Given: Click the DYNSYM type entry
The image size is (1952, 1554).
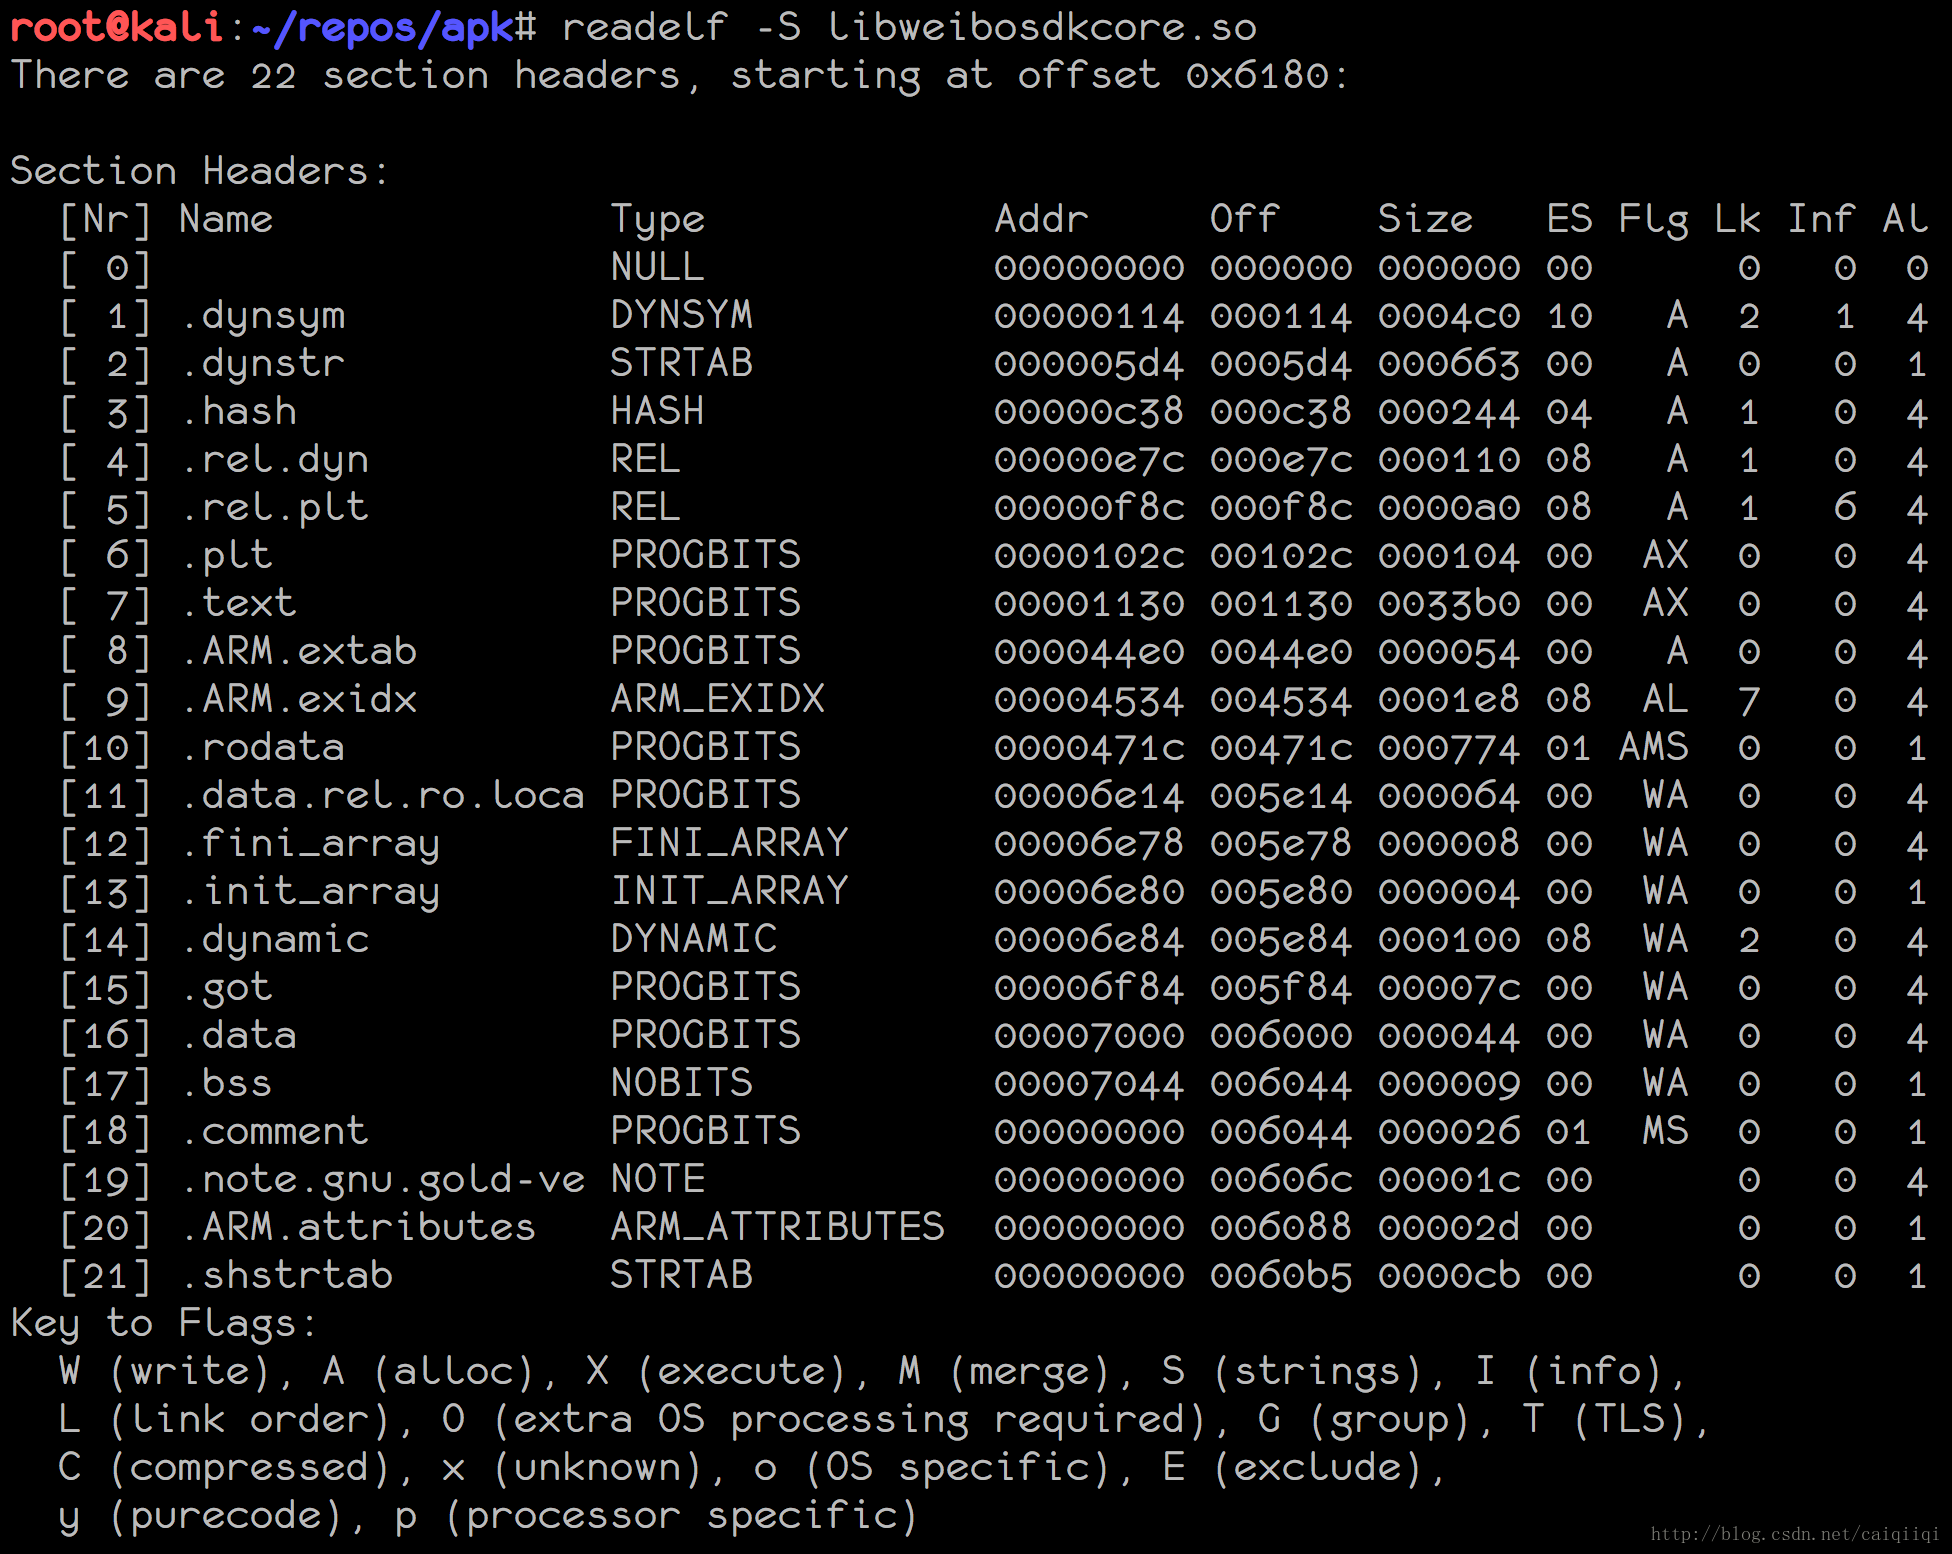Looking at the screenshot, I should pos(682,315).
